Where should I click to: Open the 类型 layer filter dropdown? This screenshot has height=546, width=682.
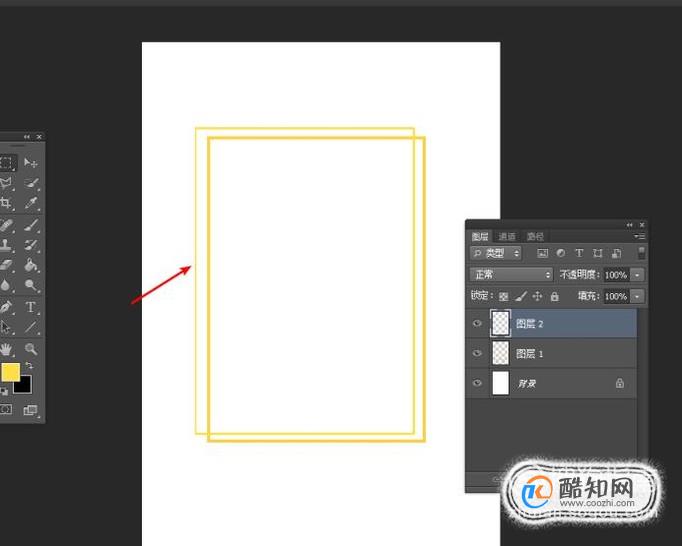coord(496,253)
